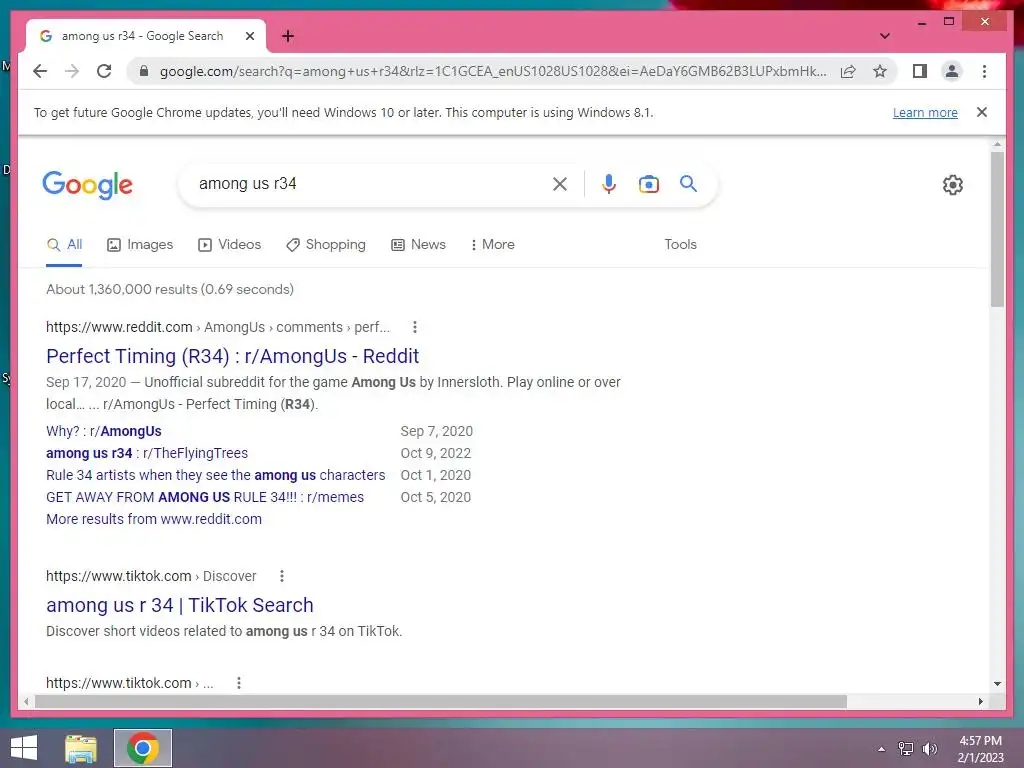Open the r/TheFlyingTrees sublink
Image resolution: width=1024 pixels, height=768 pixels.
coord(147,453)
